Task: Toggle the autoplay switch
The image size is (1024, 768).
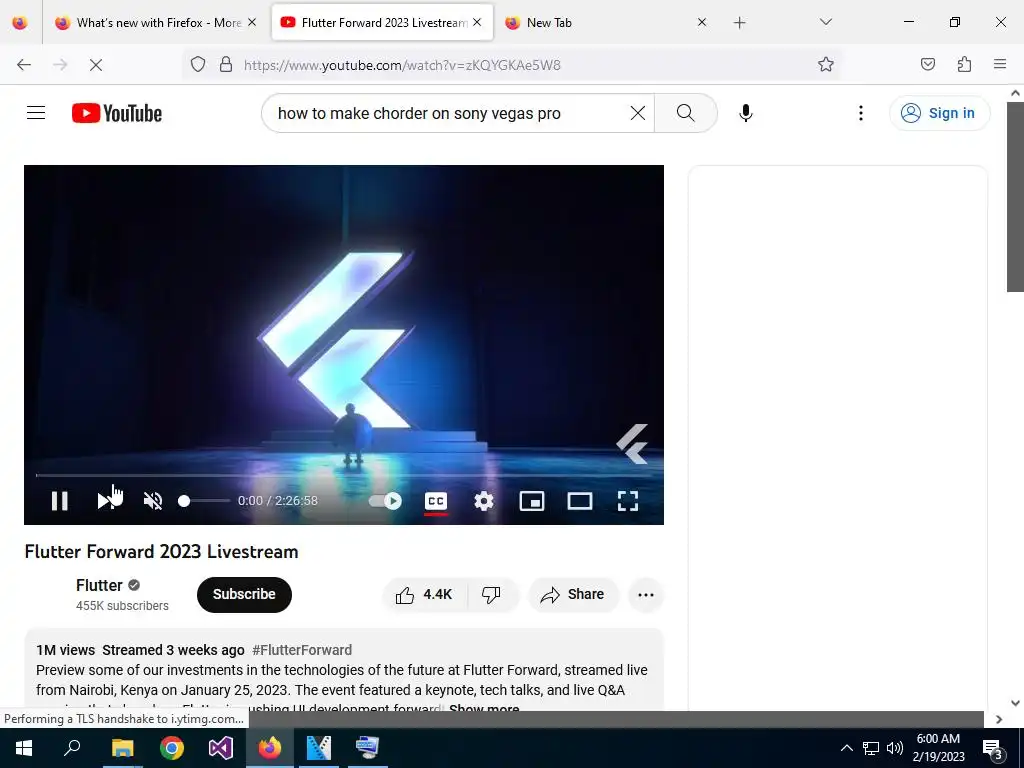Action: [385, 501]
